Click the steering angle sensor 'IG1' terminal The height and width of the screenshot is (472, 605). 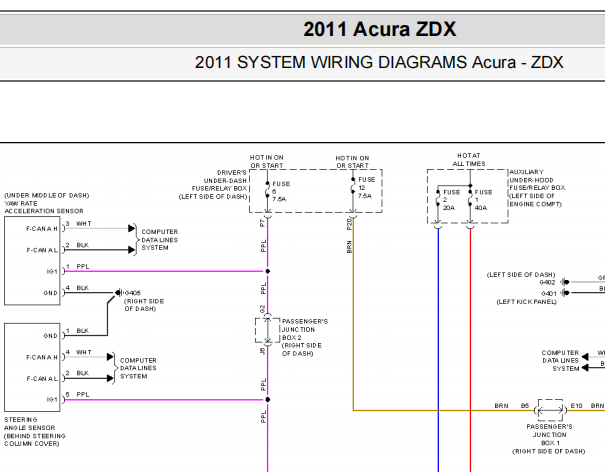pos(52,400)
